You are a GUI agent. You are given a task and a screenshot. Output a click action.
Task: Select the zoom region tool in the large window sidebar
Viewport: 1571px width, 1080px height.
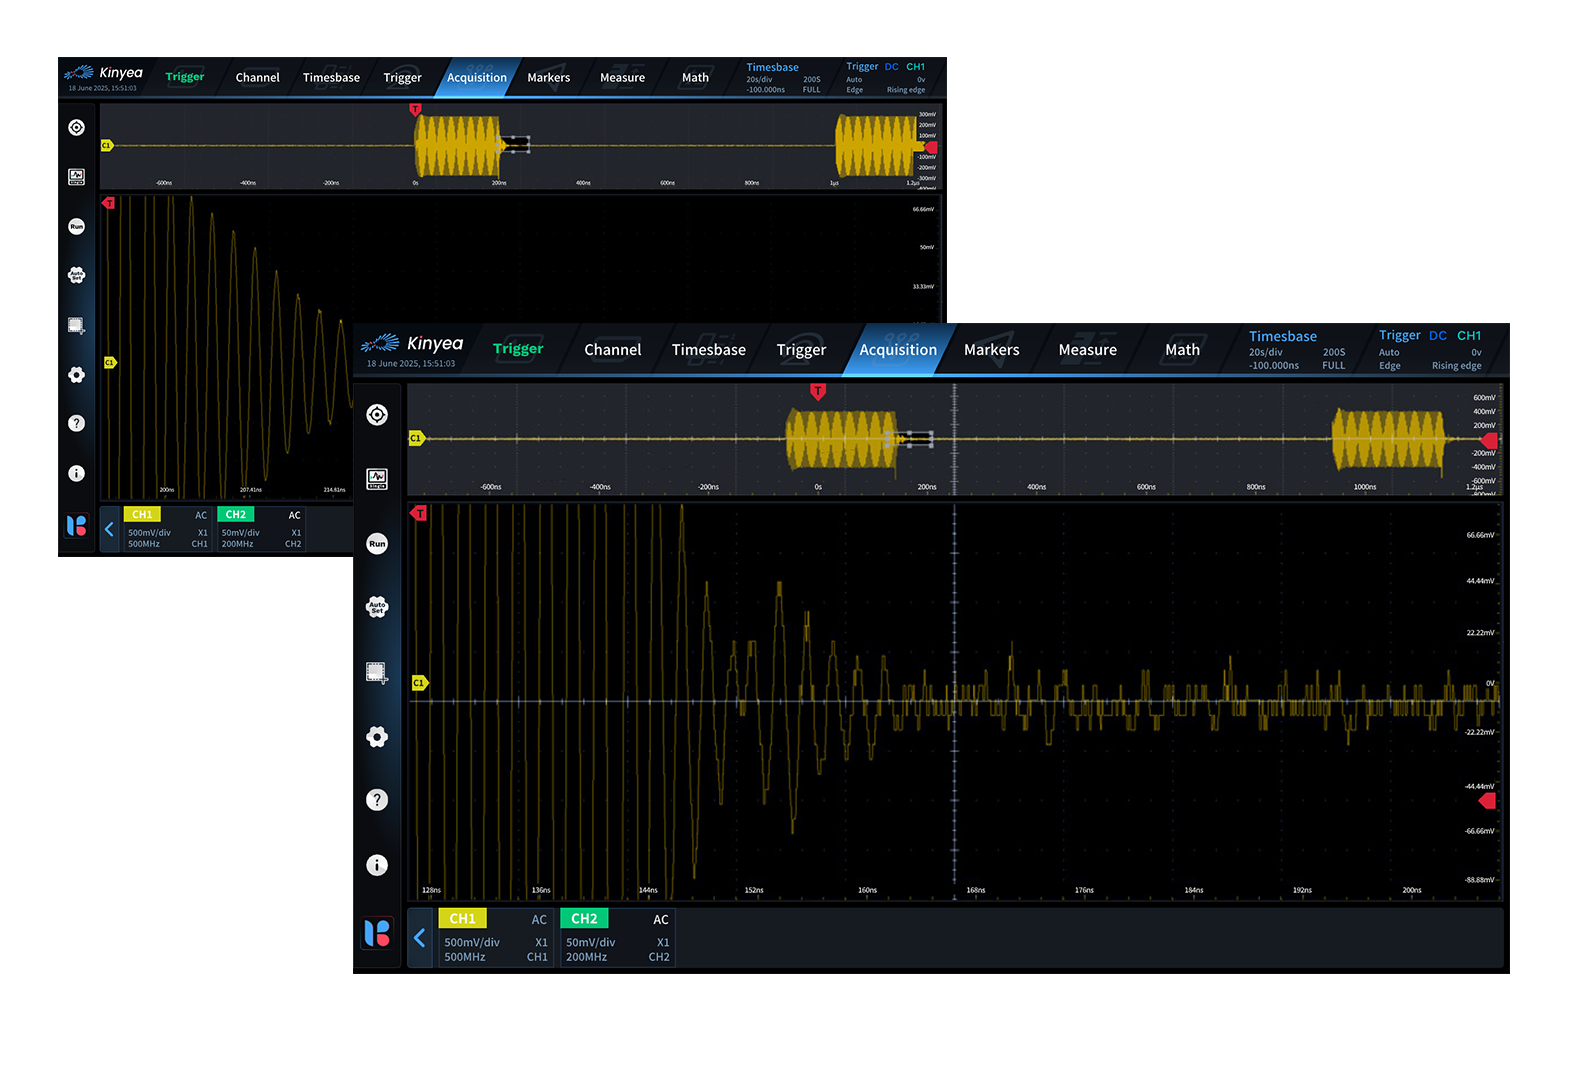click(x=377, y=672)
